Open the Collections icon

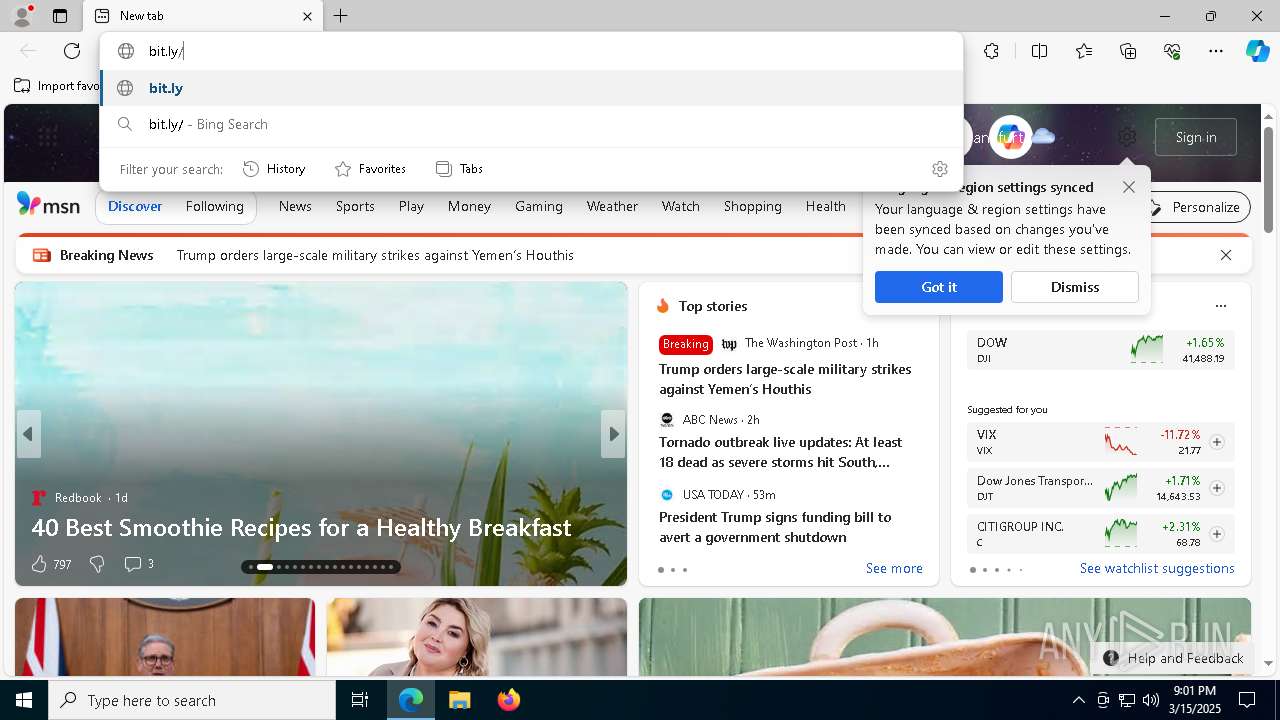(1128, 51)
